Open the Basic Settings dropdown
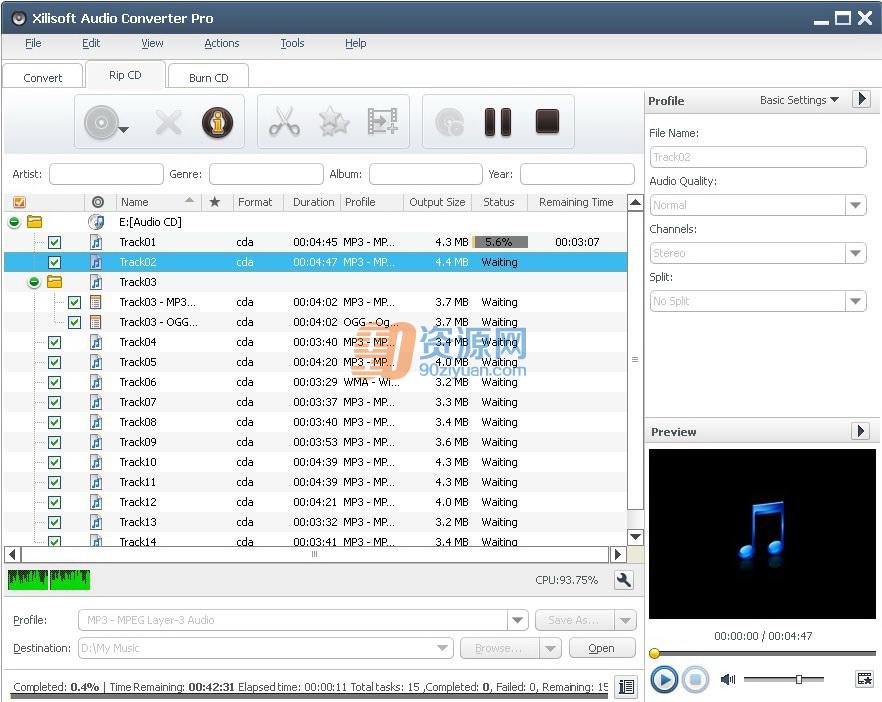 [x=799, y=100]
